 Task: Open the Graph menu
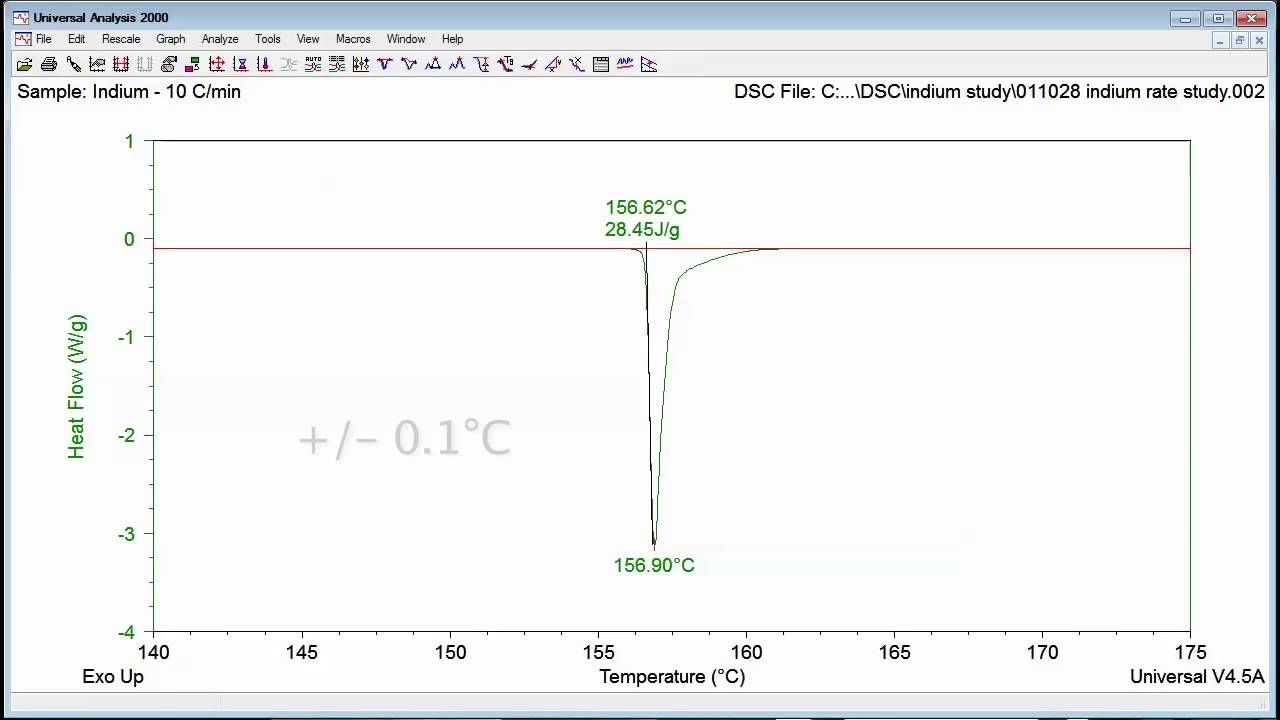click(x=170, y=39)
